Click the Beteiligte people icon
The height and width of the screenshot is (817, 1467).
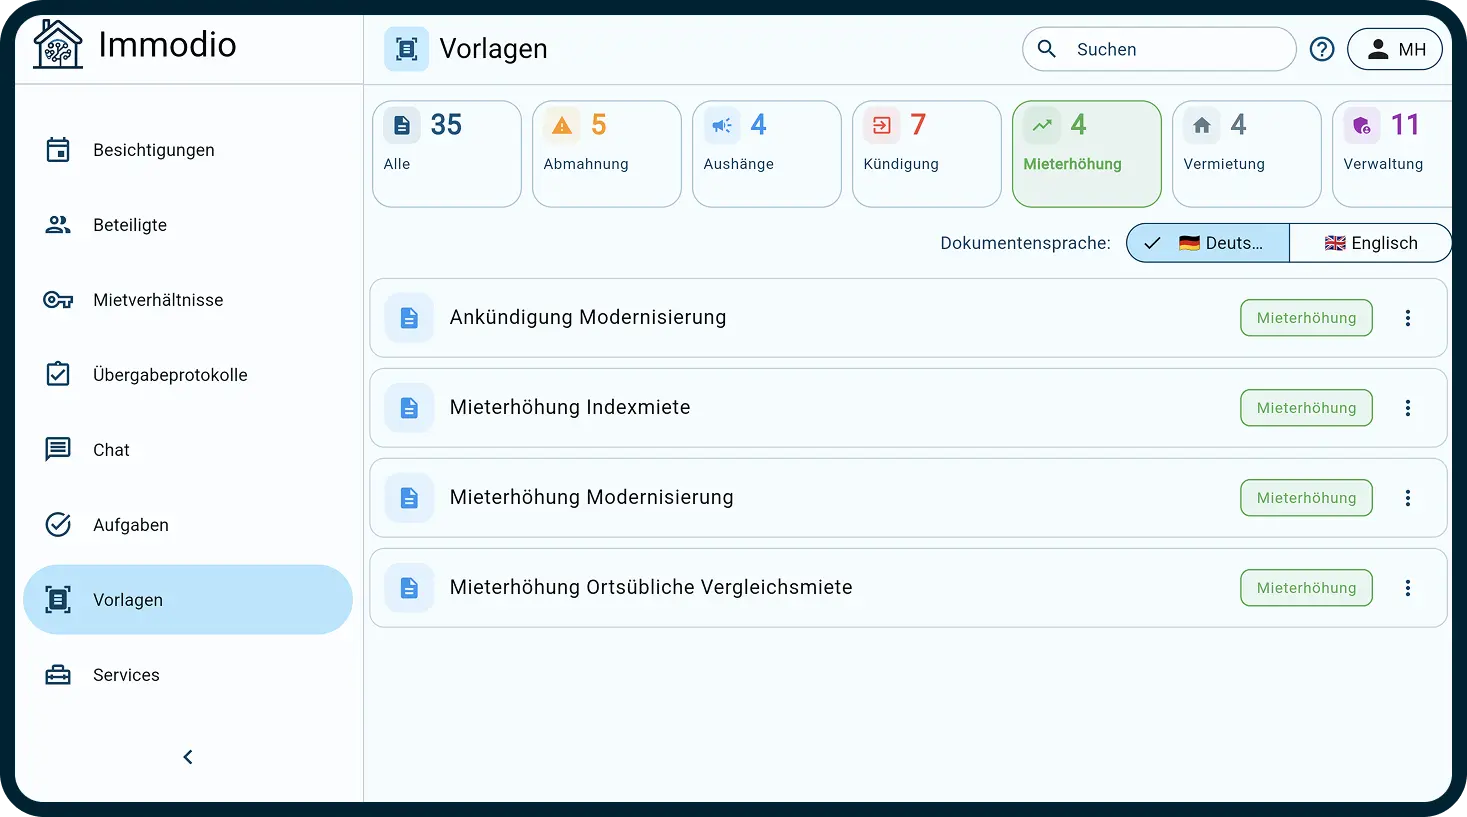[x=58, y=225]
